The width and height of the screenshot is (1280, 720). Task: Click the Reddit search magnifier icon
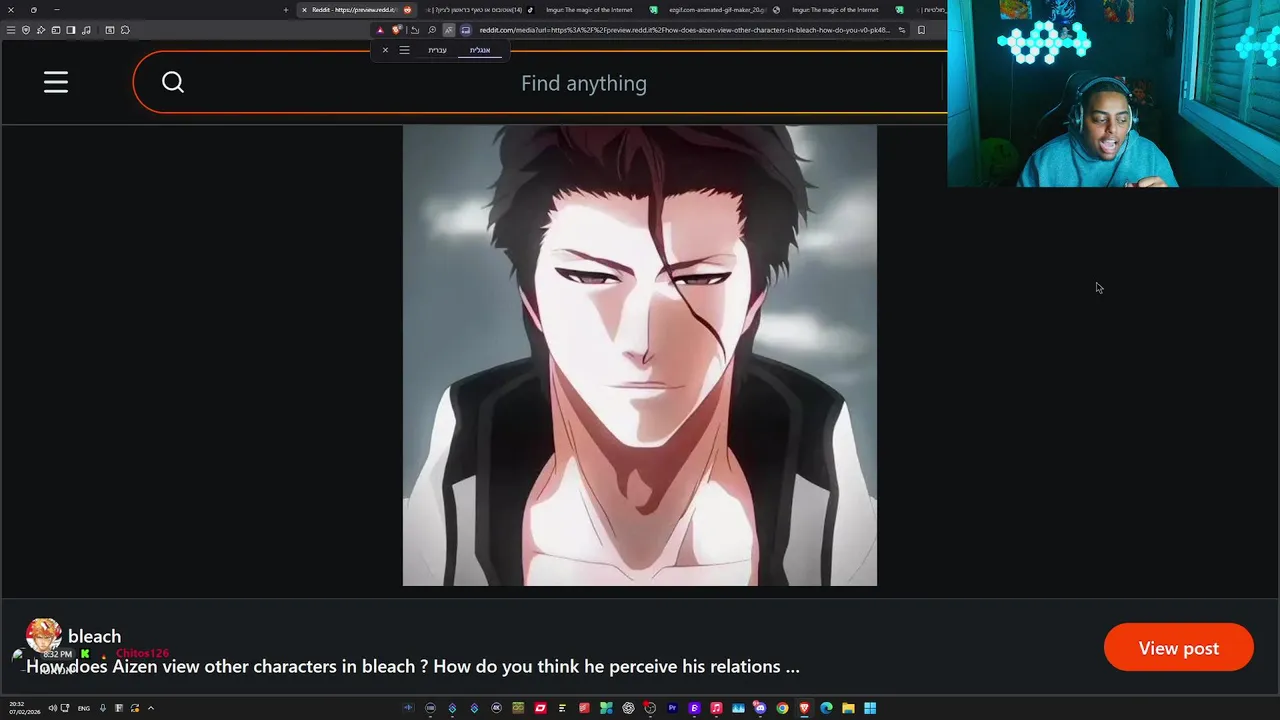point(172,82)
